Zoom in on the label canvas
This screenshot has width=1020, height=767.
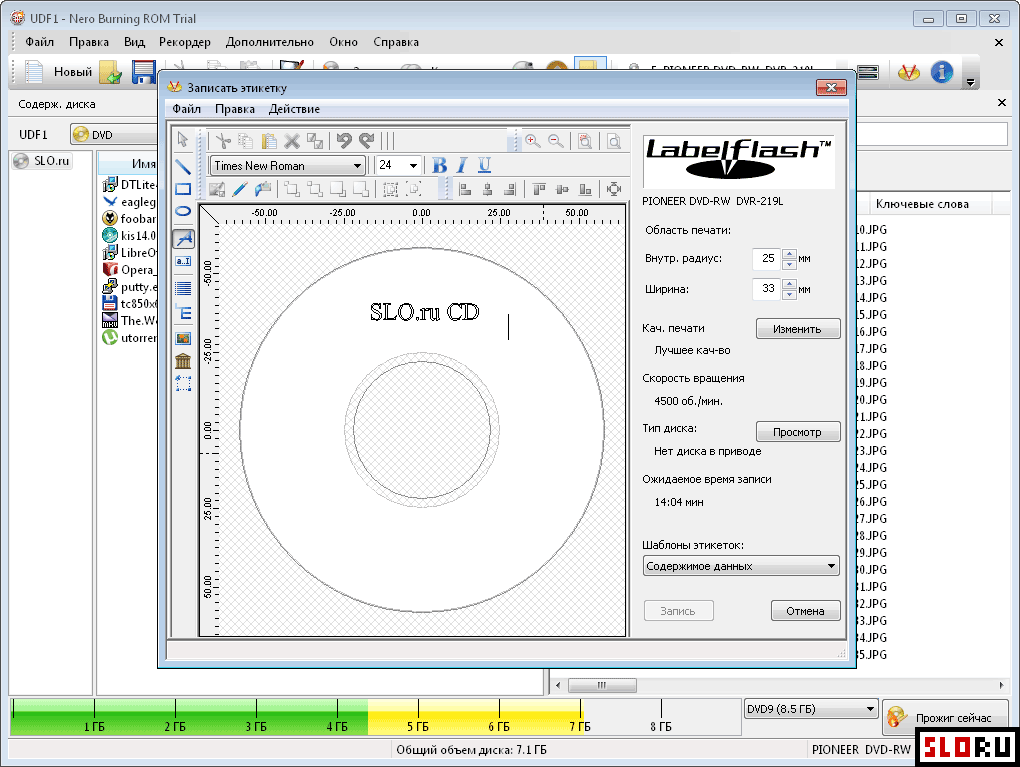[x=533, y=141]
